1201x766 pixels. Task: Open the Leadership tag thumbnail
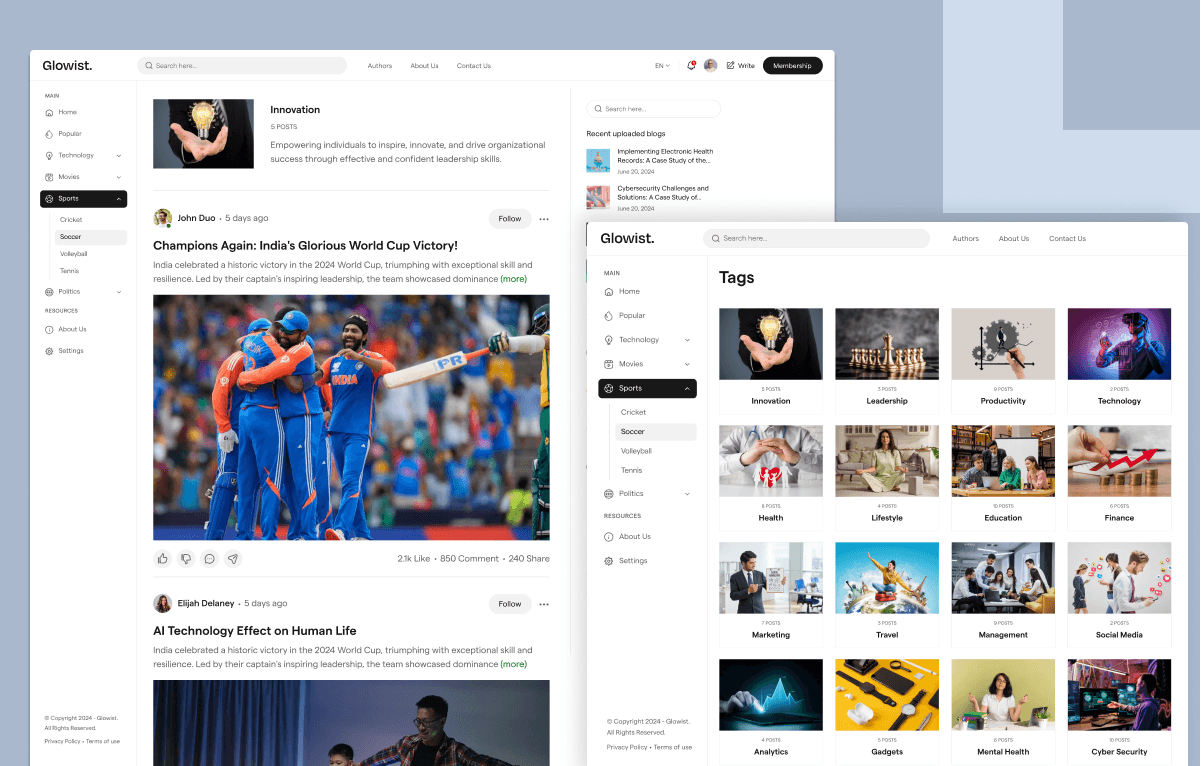pyautogui.click(x=887, y=344)
